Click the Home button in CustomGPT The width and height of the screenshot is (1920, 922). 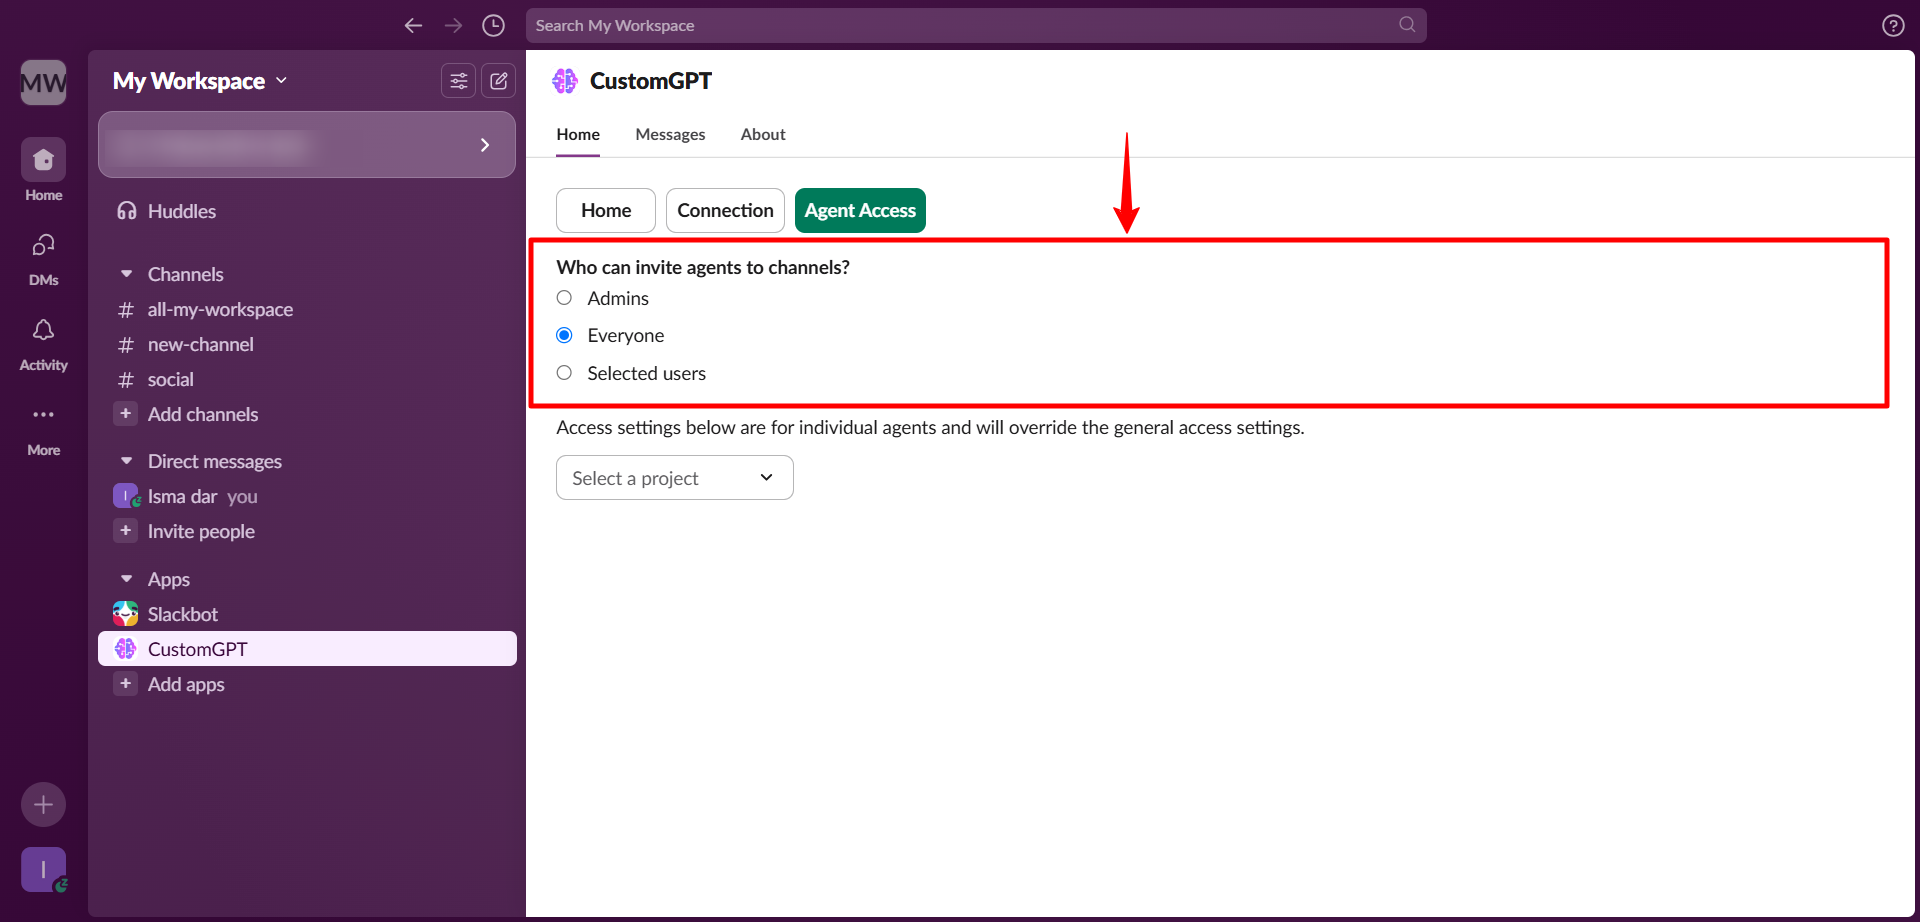tap(606, 211)
